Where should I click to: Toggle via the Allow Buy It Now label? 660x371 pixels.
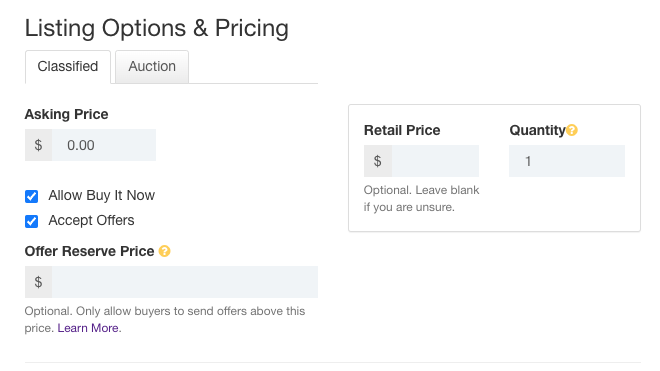[101, 195]
